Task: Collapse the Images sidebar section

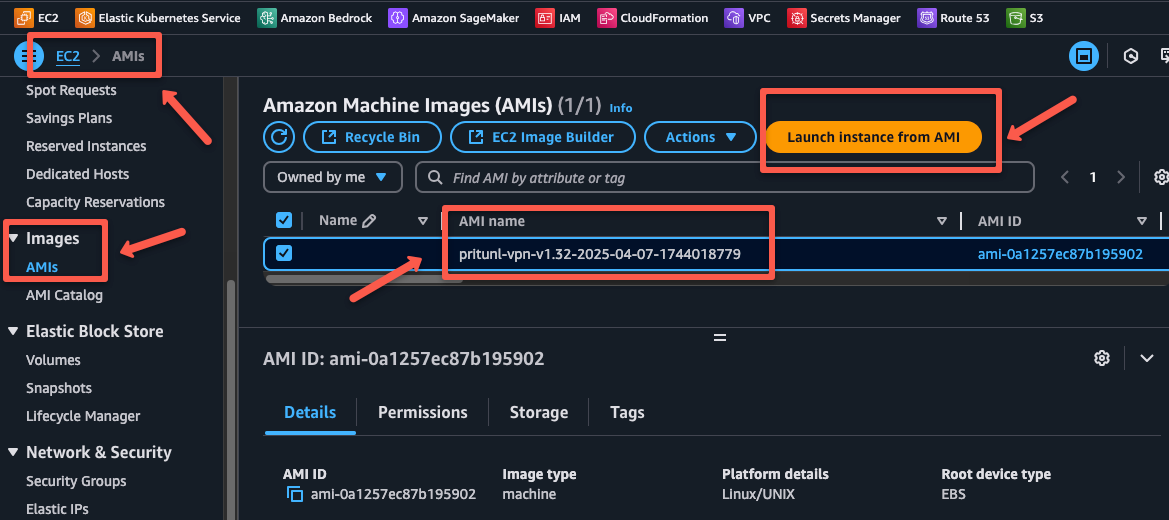Action: point(13,239)
